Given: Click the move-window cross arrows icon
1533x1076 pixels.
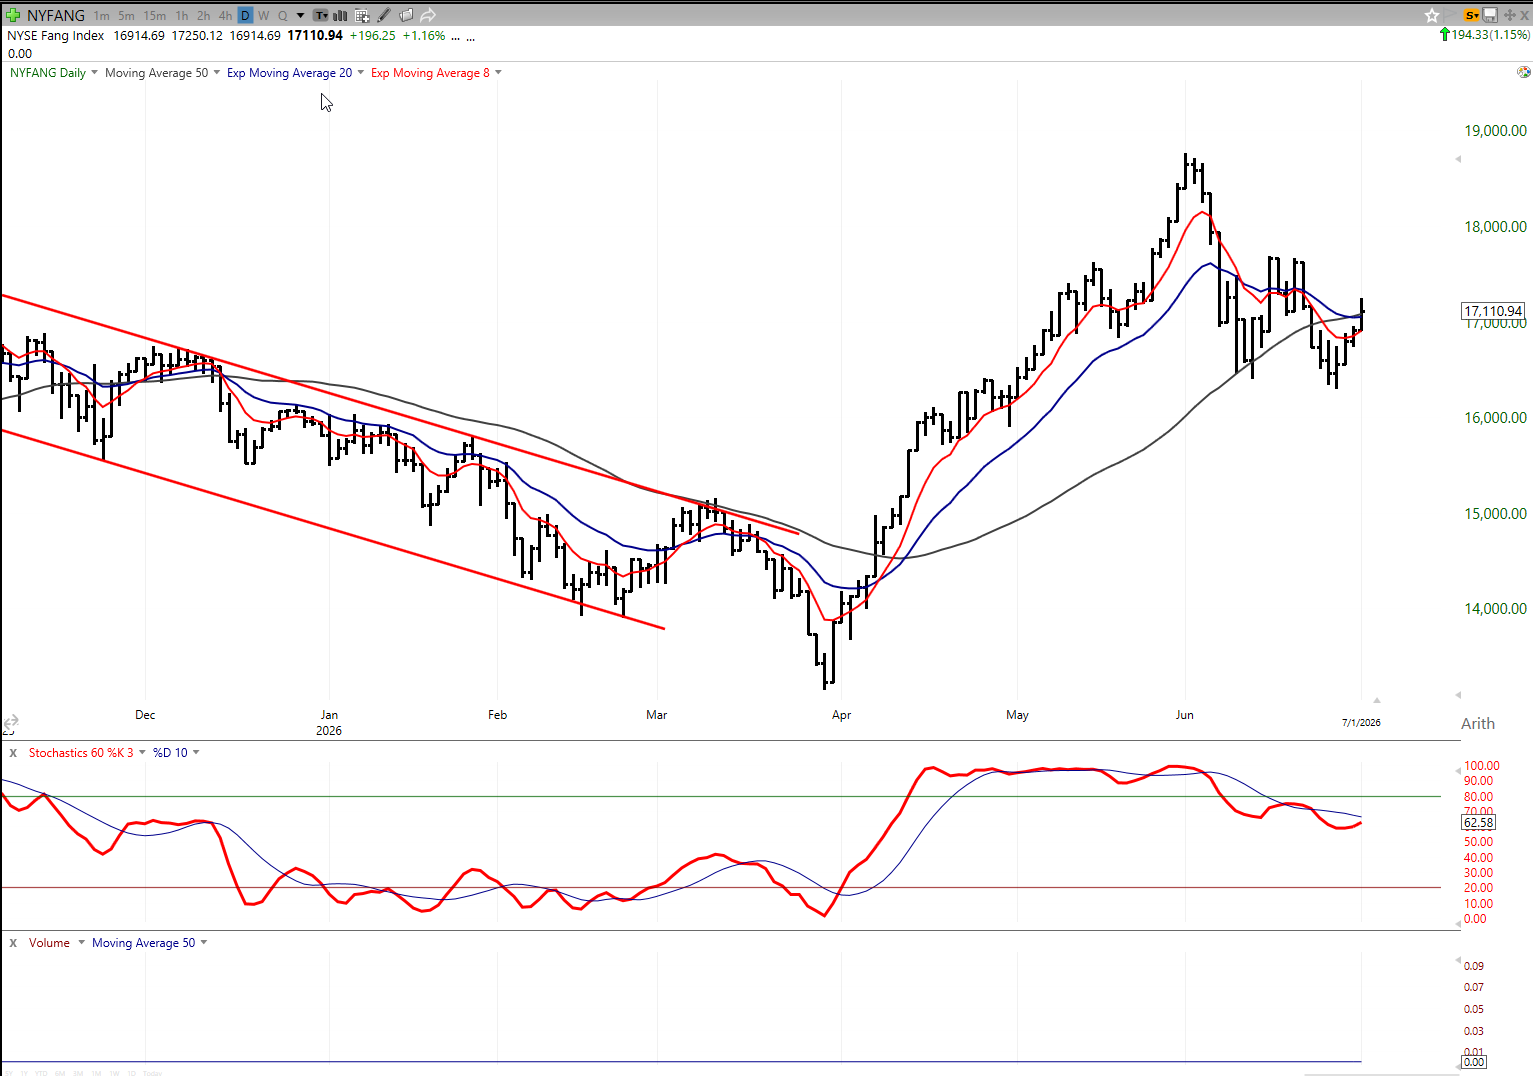Looking at the screenshot, I should pyautogui.click(x=1509, y=15).
